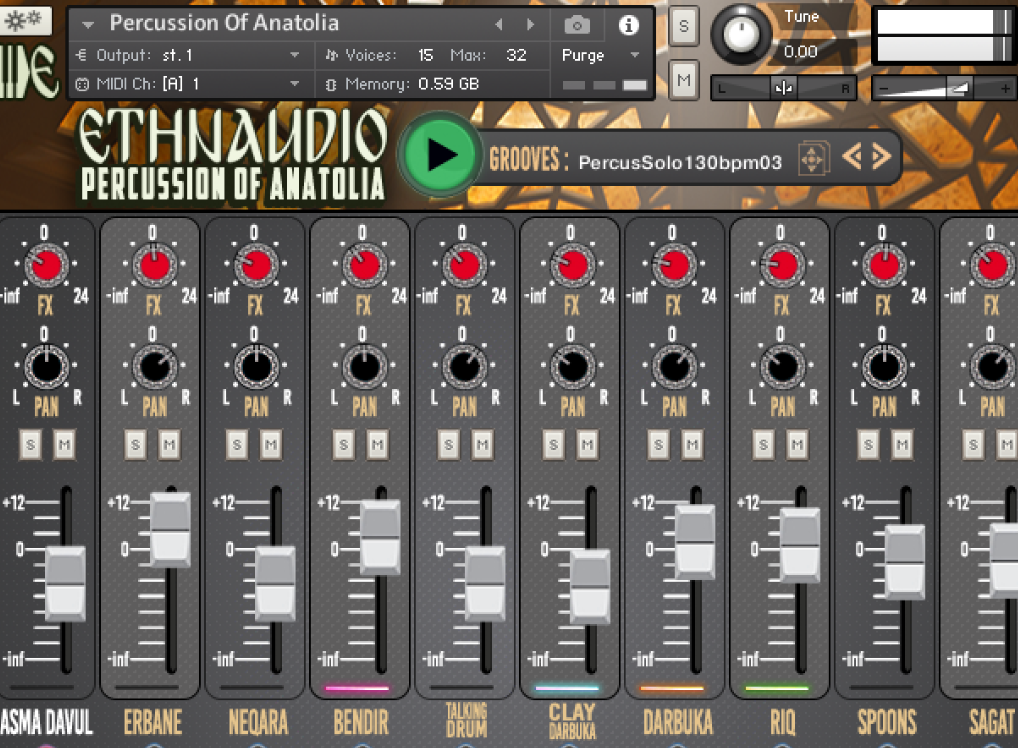
Task: Open the snapshot camera view
Action: [577, 25]
